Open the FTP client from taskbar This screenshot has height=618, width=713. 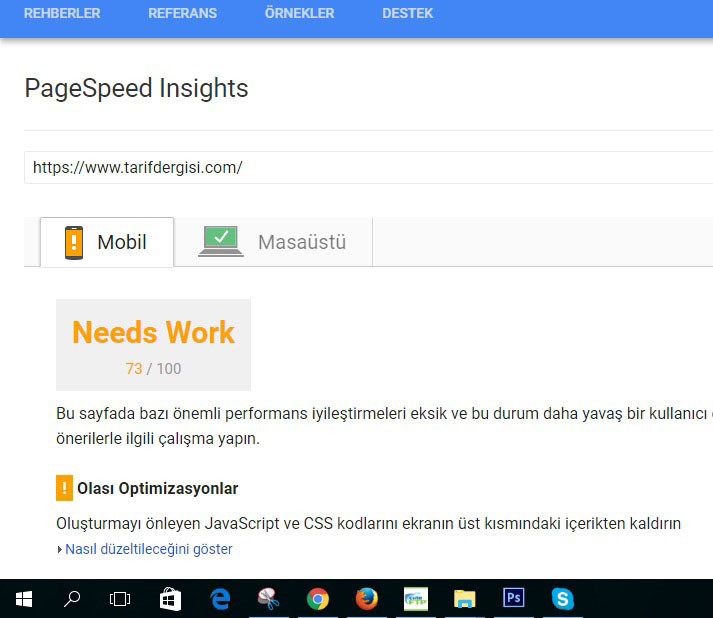(416, 599)
